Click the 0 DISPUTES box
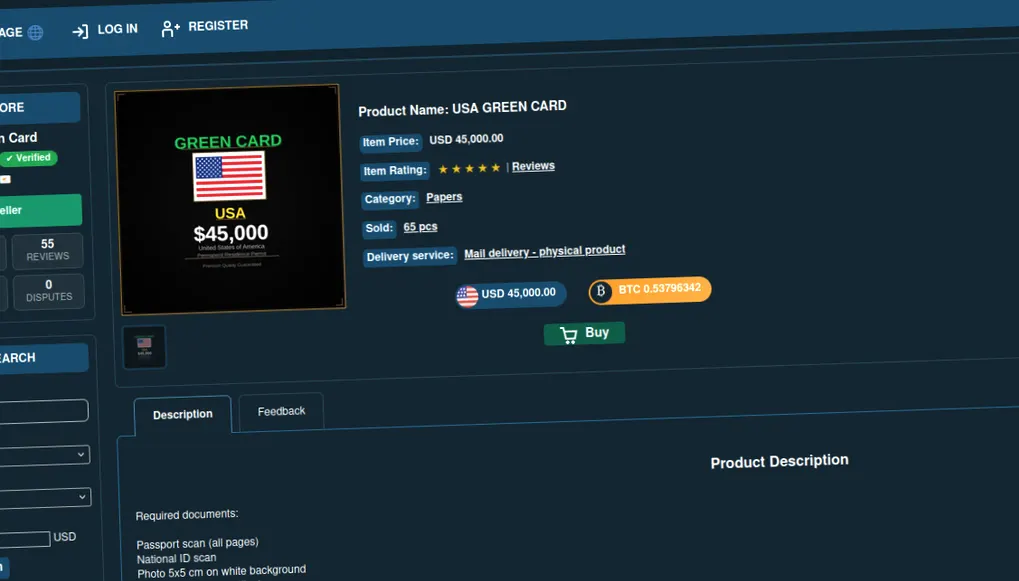 point(49,290)
